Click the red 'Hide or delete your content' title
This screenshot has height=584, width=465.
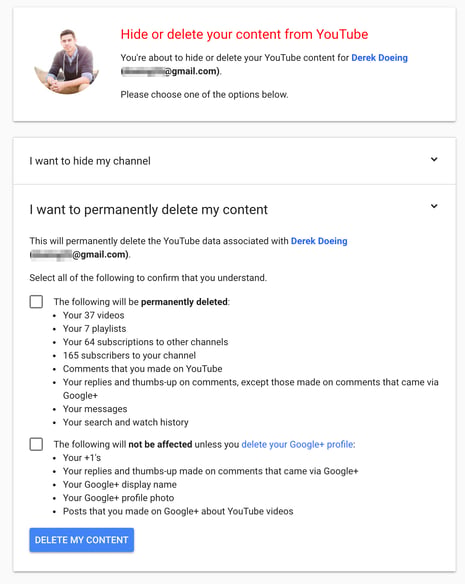[x=244, y=34]
